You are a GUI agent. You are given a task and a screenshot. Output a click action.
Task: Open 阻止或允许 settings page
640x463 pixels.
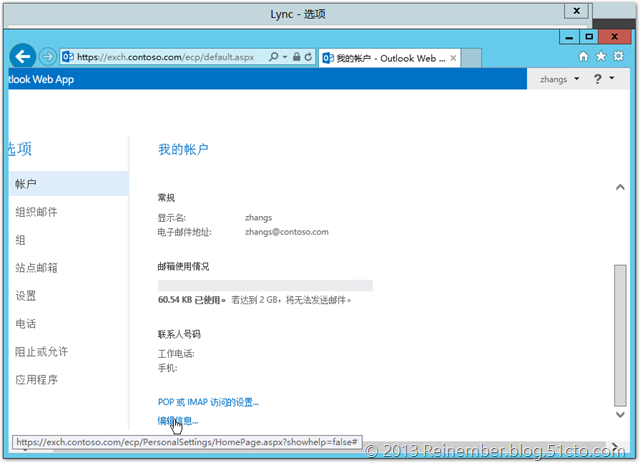(42, 352)
